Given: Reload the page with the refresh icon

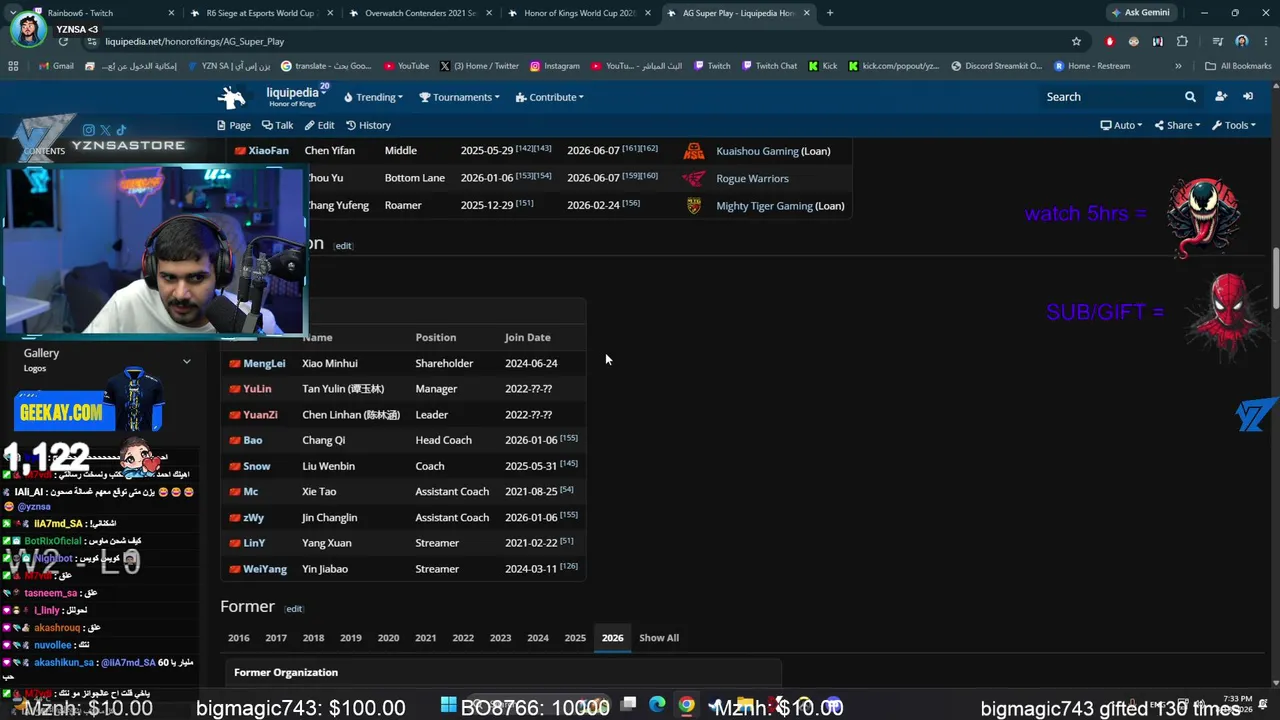Looking at the screenshot, I should [63, 41].
